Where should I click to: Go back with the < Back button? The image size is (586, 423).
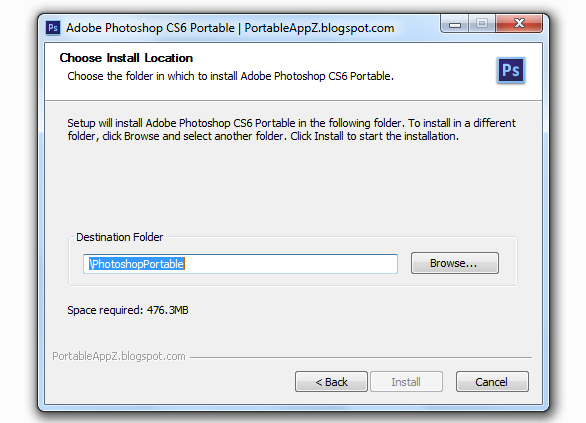point(331,382)
